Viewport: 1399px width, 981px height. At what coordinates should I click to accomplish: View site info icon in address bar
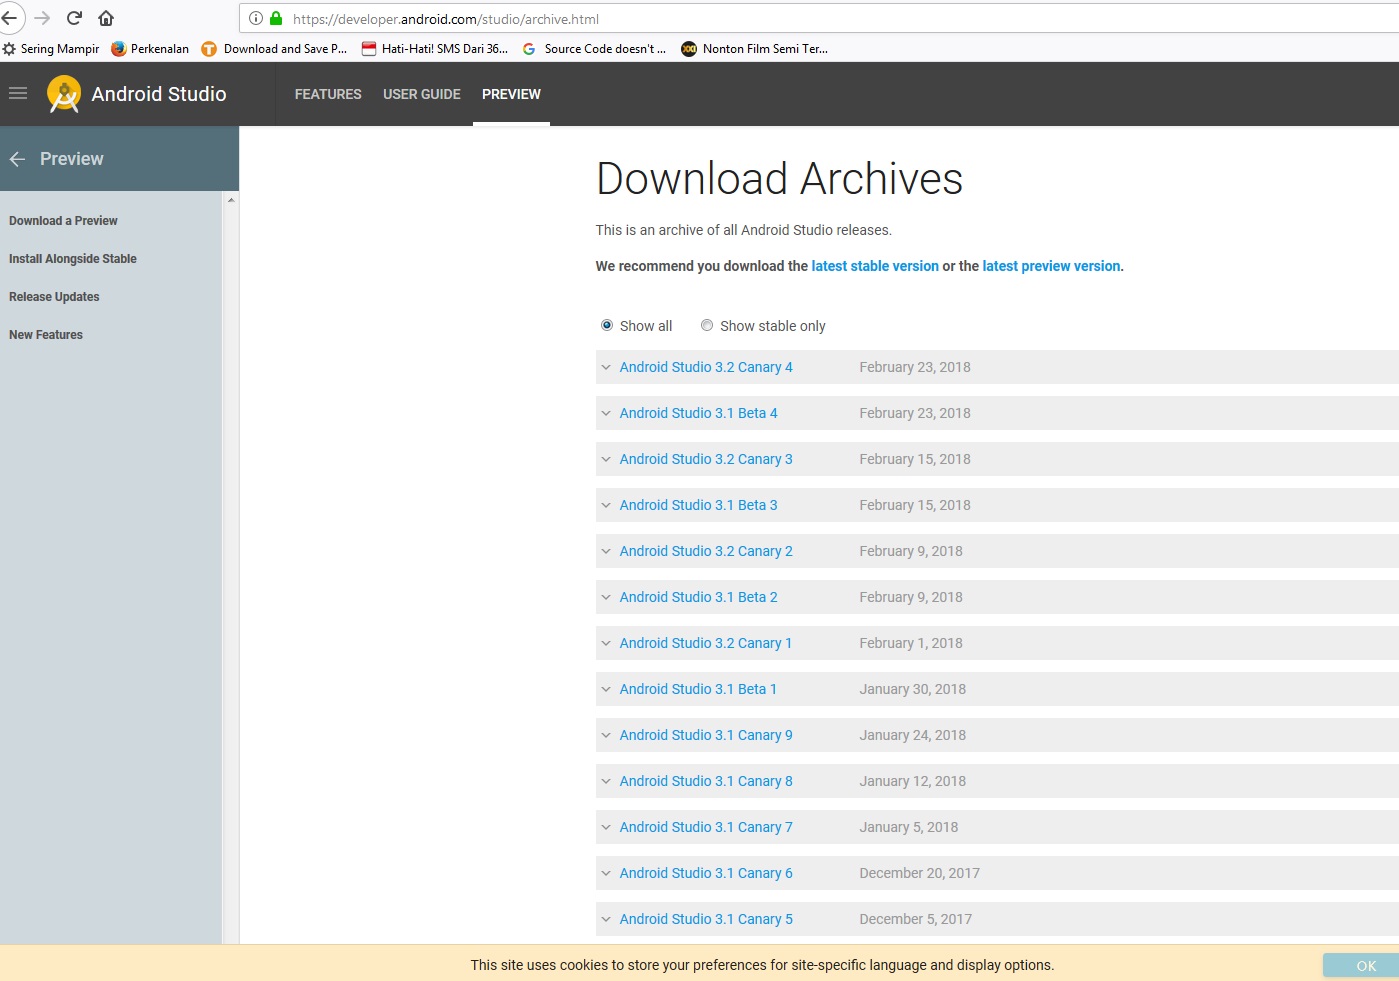(x=256, y=18)
